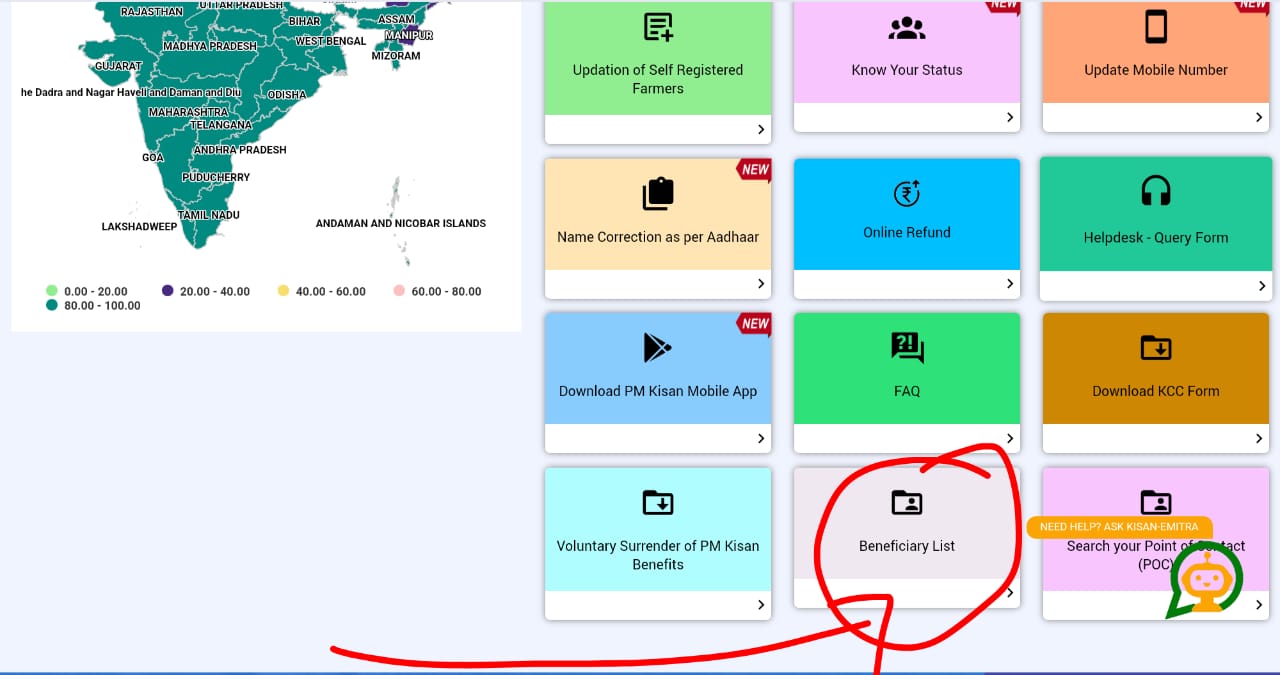
Task: Click the Know Your Status people icon
Action: (907, 29)
